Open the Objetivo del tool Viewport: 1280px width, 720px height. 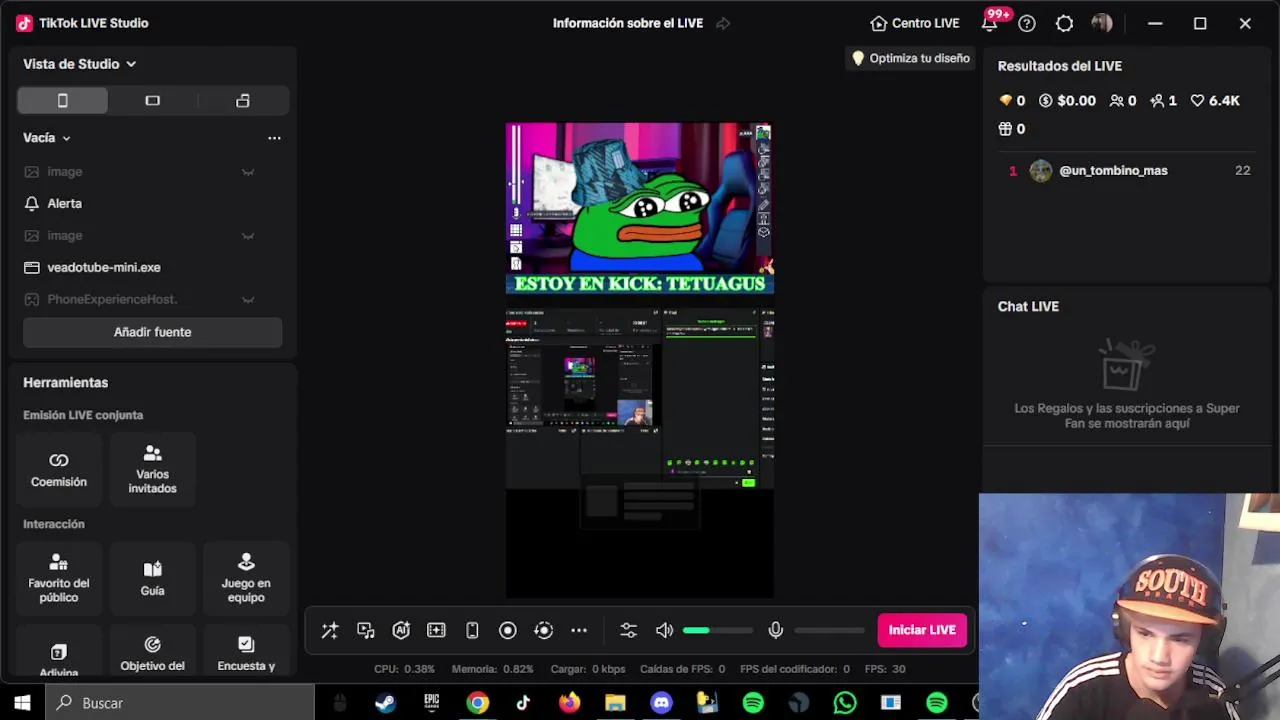(152, 652)
